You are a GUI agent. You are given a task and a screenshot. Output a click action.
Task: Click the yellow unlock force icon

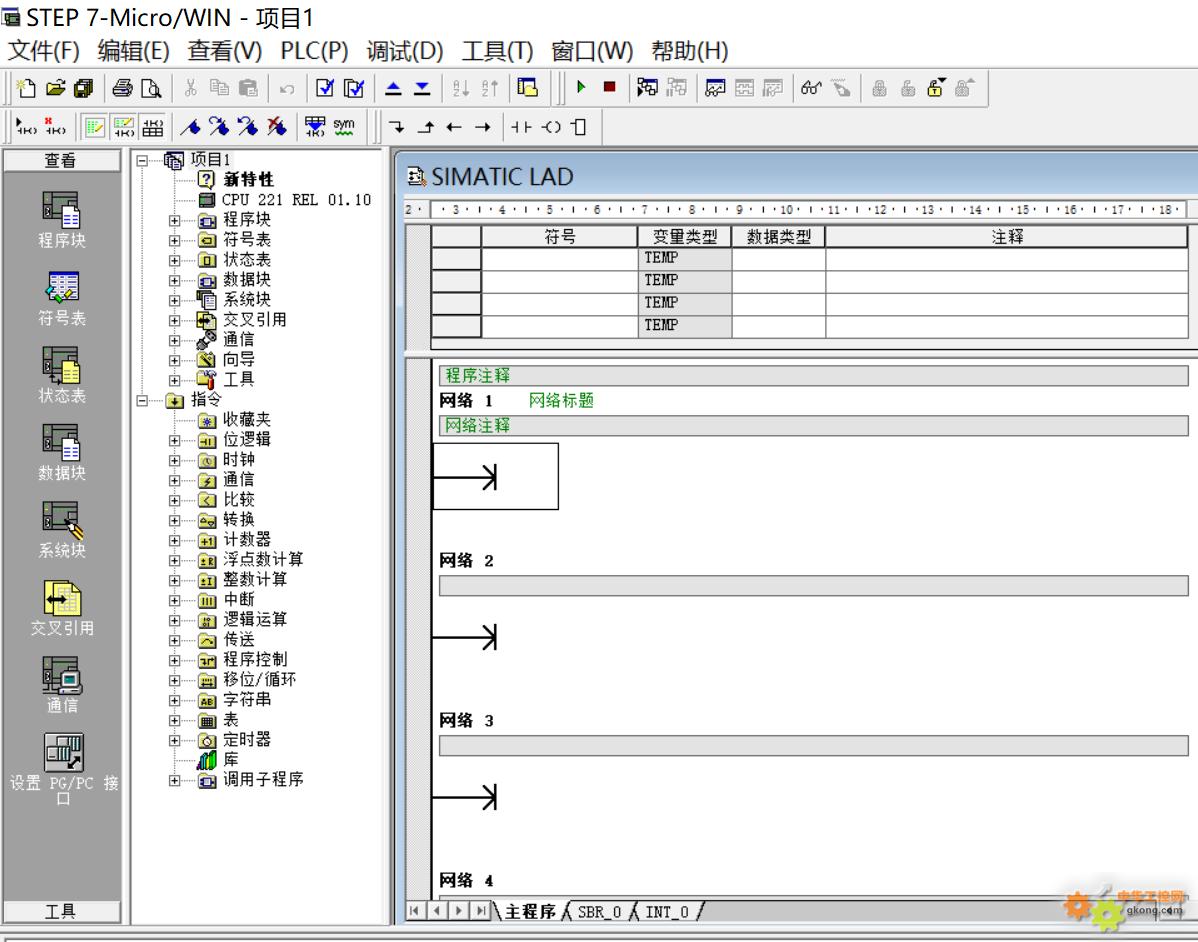(x=936, y=88)
